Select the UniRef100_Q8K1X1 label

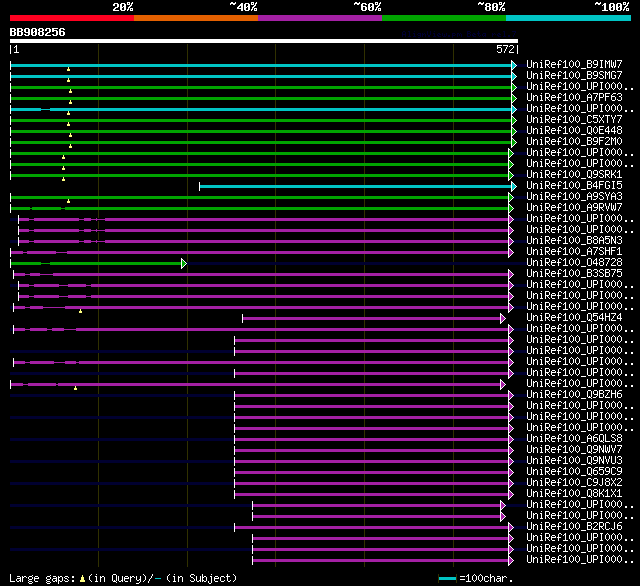[574, 494]
